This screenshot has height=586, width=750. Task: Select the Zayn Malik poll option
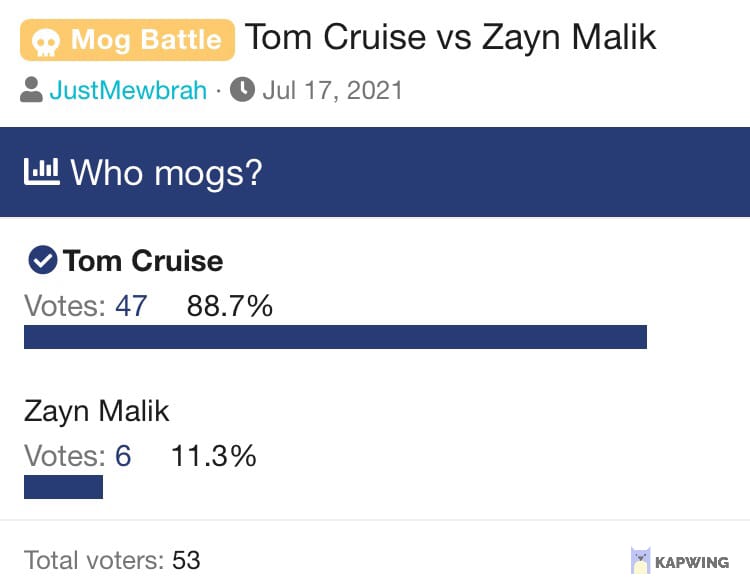[x=97, y=411]
